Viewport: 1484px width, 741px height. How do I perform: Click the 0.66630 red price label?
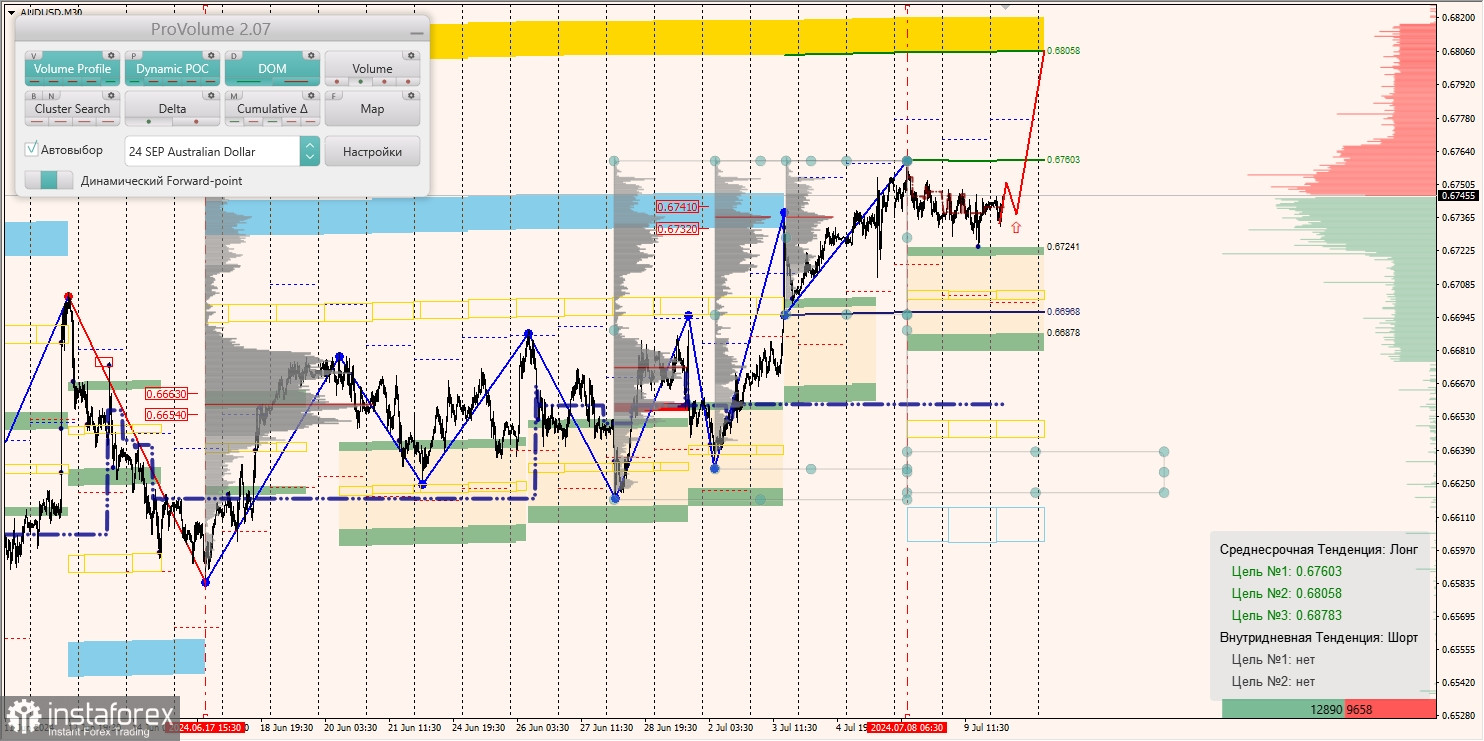tap(166, 394)
